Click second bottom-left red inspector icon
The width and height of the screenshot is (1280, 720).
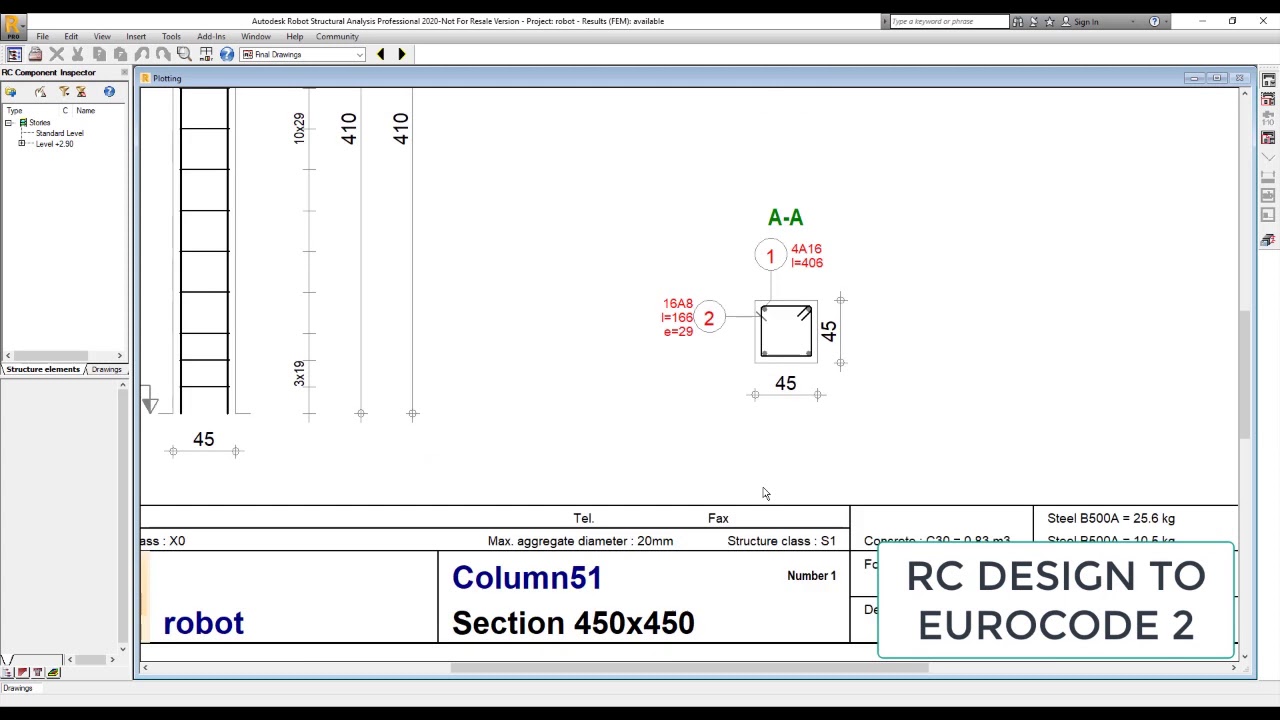23,673
